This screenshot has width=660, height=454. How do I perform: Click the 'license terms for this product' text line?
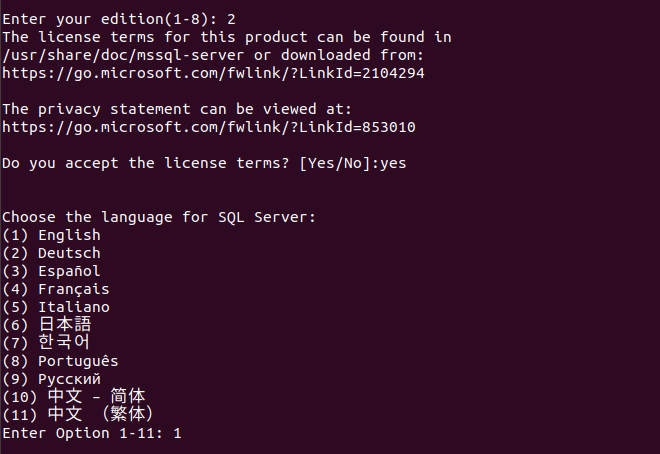coord(226,37)
